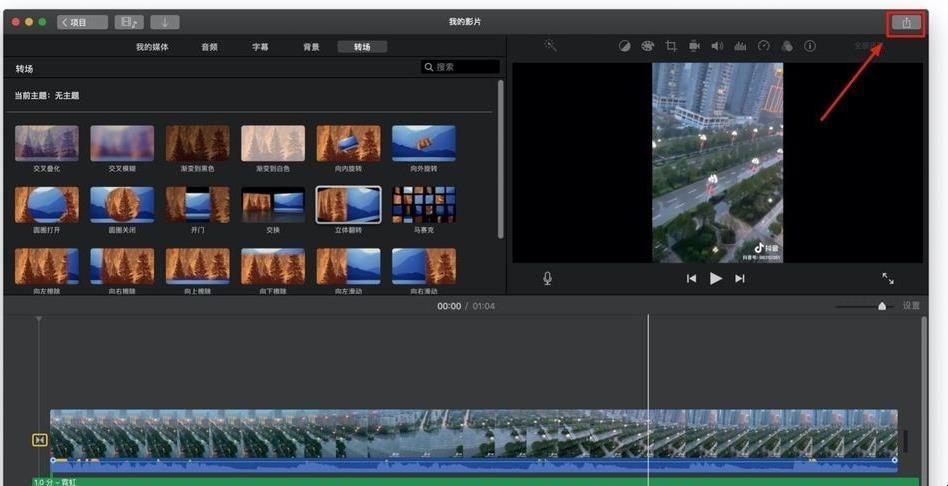Activate the cropping tool icon

(x=671, y=46)
